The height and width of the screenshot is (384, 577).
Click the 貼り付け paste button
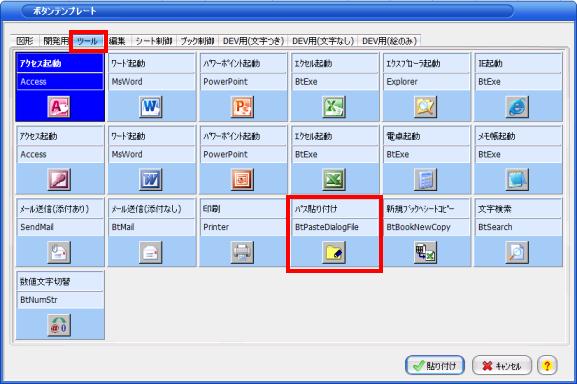click(x=435, y=366)
